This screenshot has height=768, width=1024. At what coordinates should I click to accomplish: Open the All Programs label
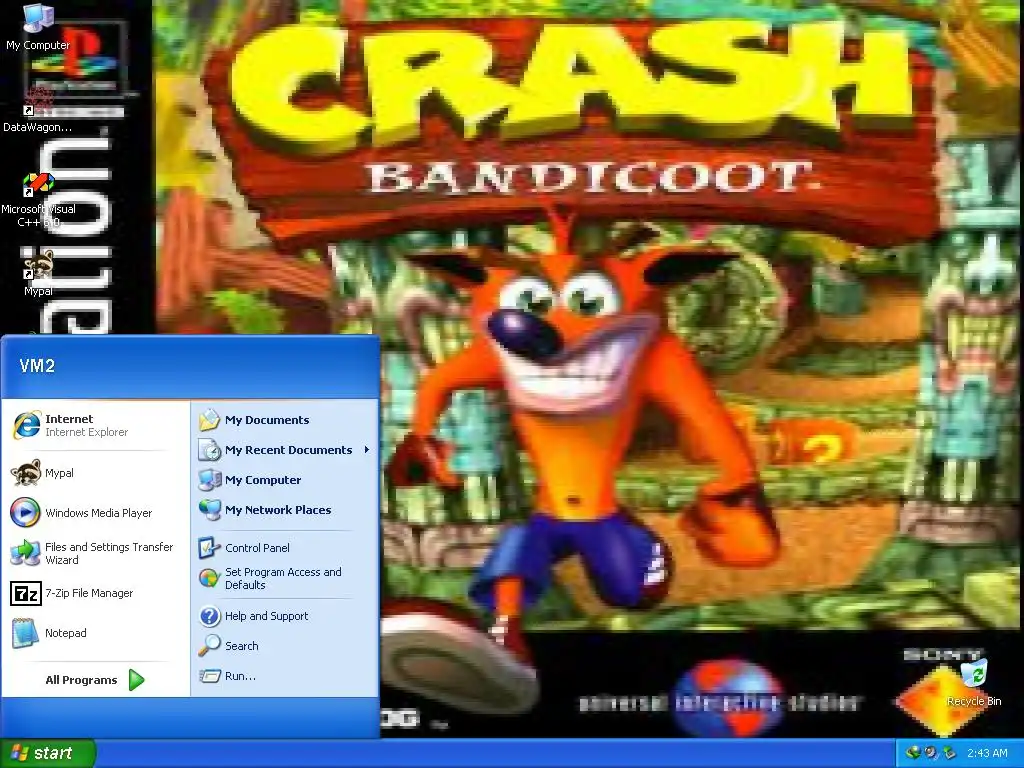(x=81, y=680)
